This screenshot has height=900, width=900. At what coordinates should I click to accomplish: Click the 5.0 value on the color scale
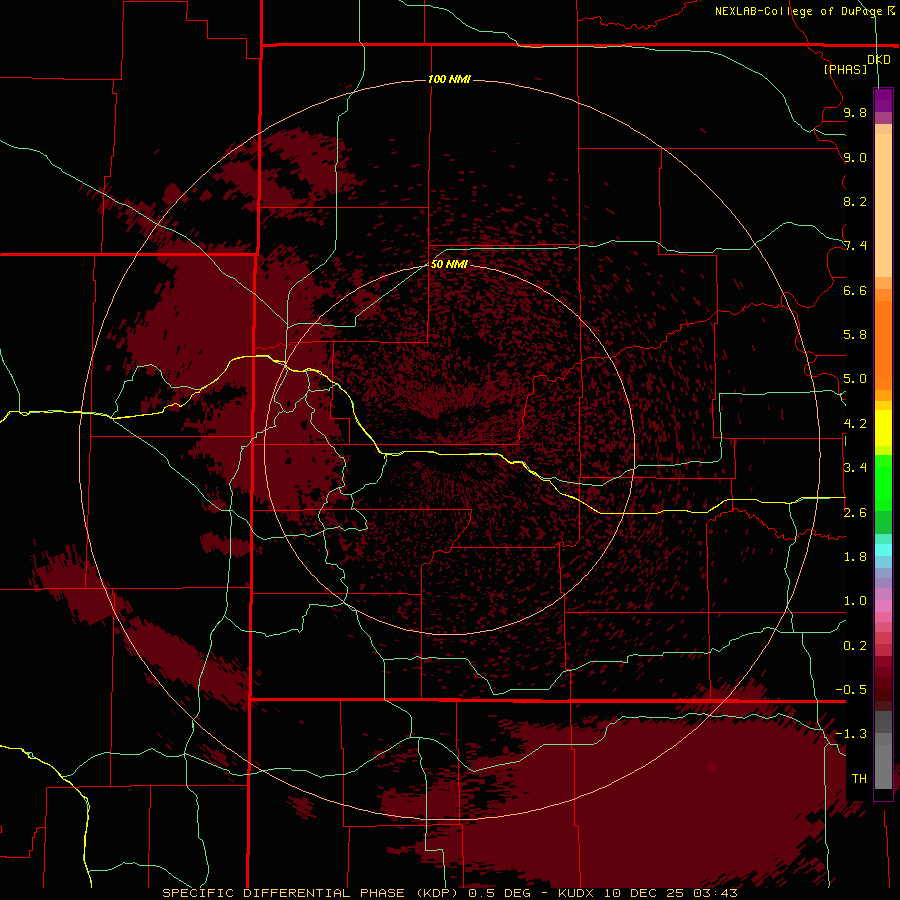[x=855, y=379]
